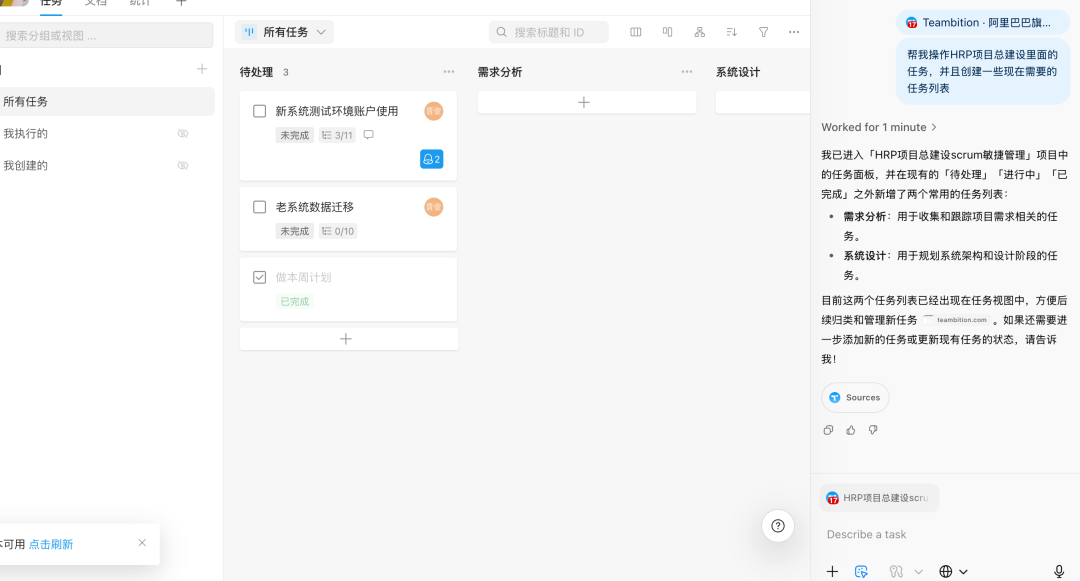Click the plus icon to add a sidebar group
The width and height of the screenshot is (1080, 581).
click(x=202, y=69)
